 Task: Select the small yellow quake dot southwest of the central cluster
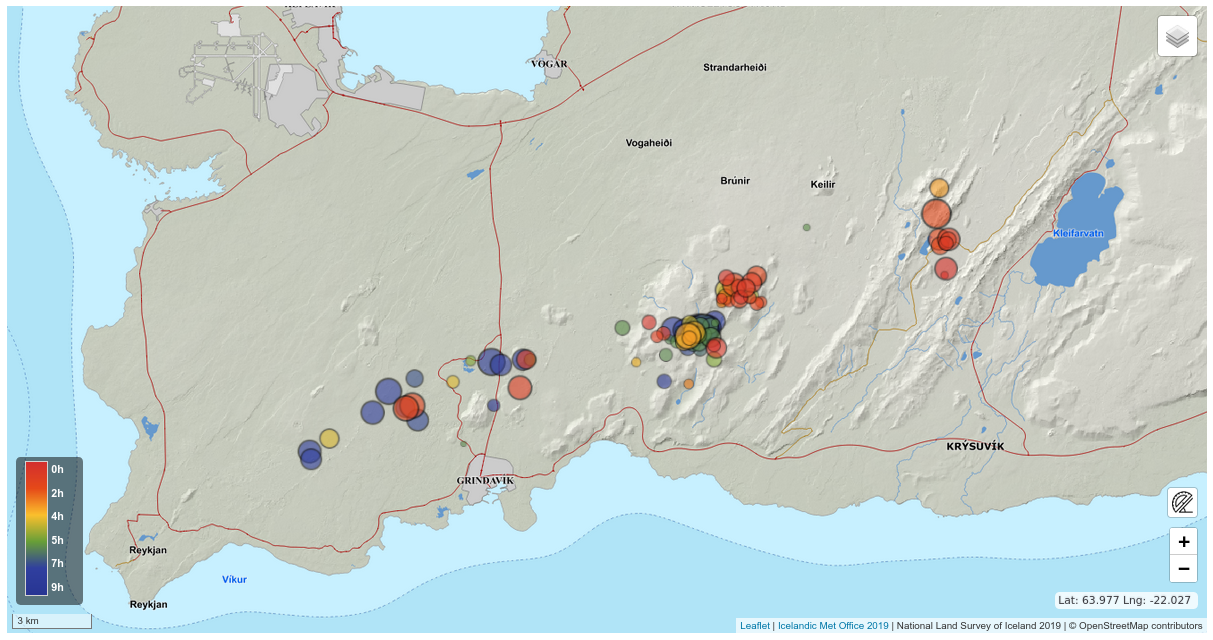point(636,362)
